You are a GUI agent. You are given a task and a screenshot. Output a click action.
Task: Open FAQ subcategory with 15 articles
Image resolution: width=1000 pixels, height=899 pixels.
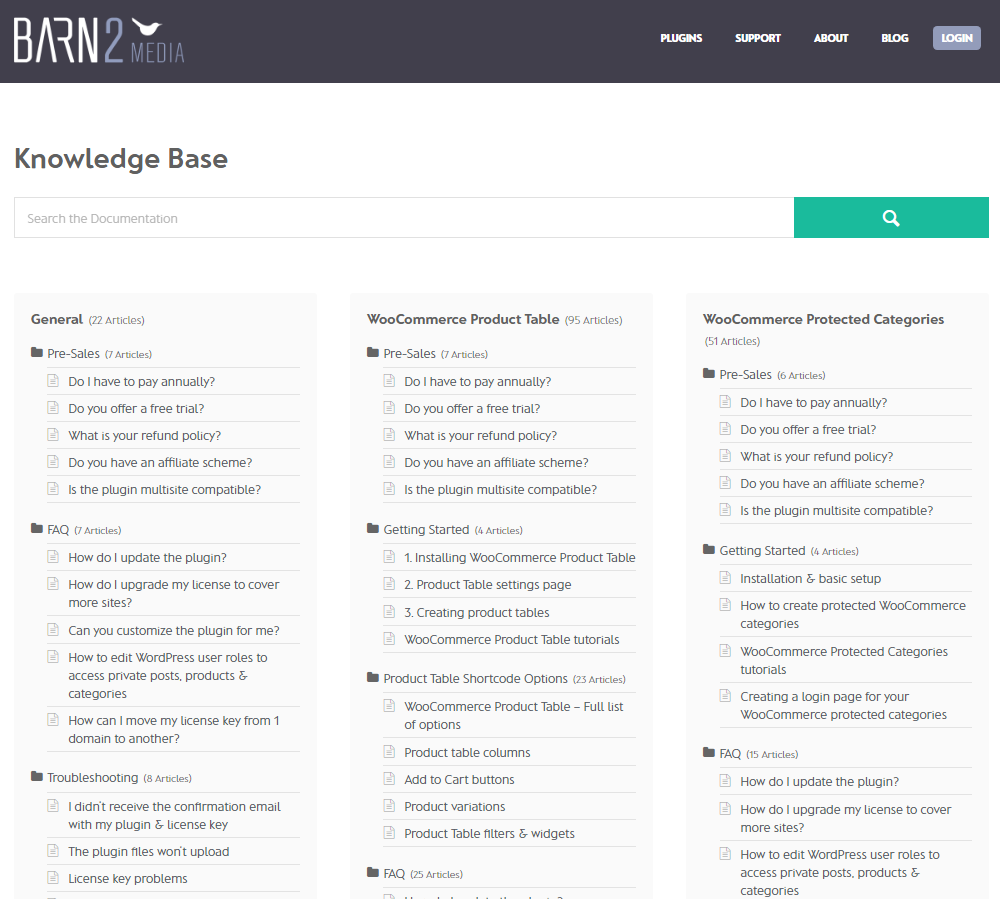tap(730, 754)
